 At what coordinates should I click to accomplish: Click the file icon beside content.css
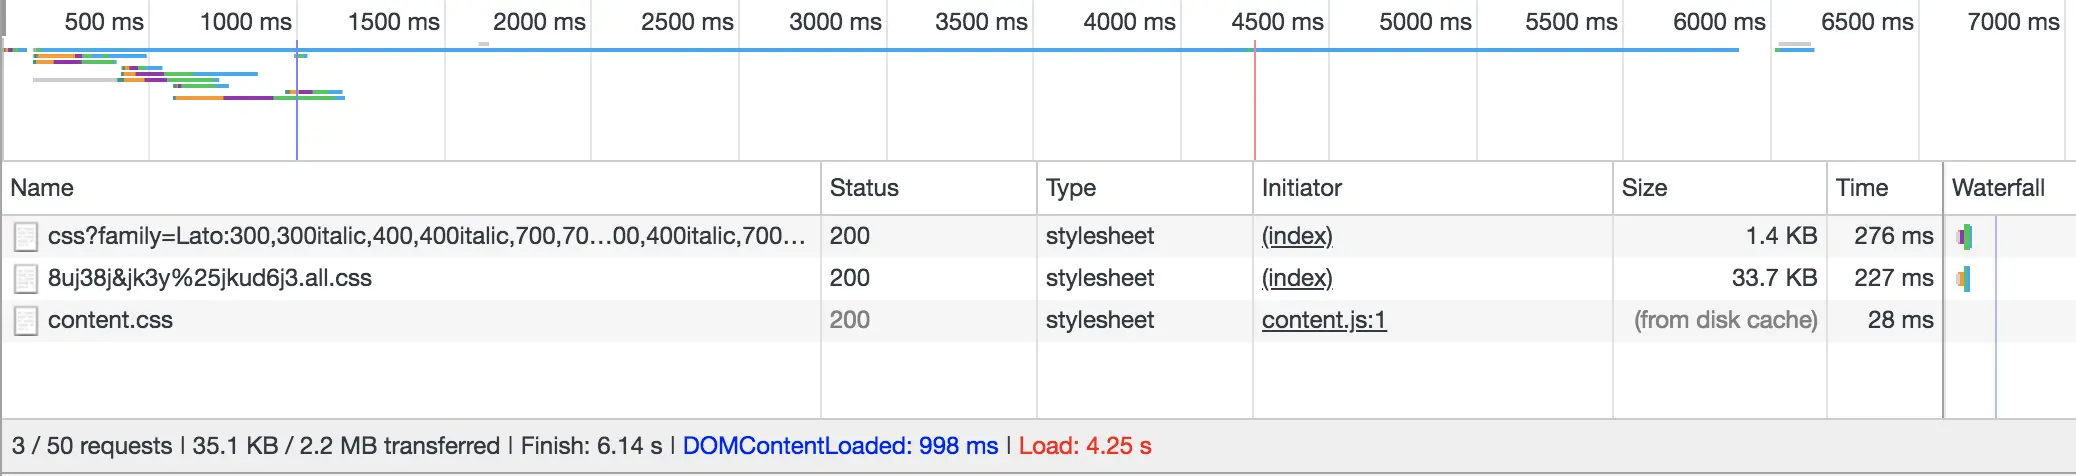(25, 321)
